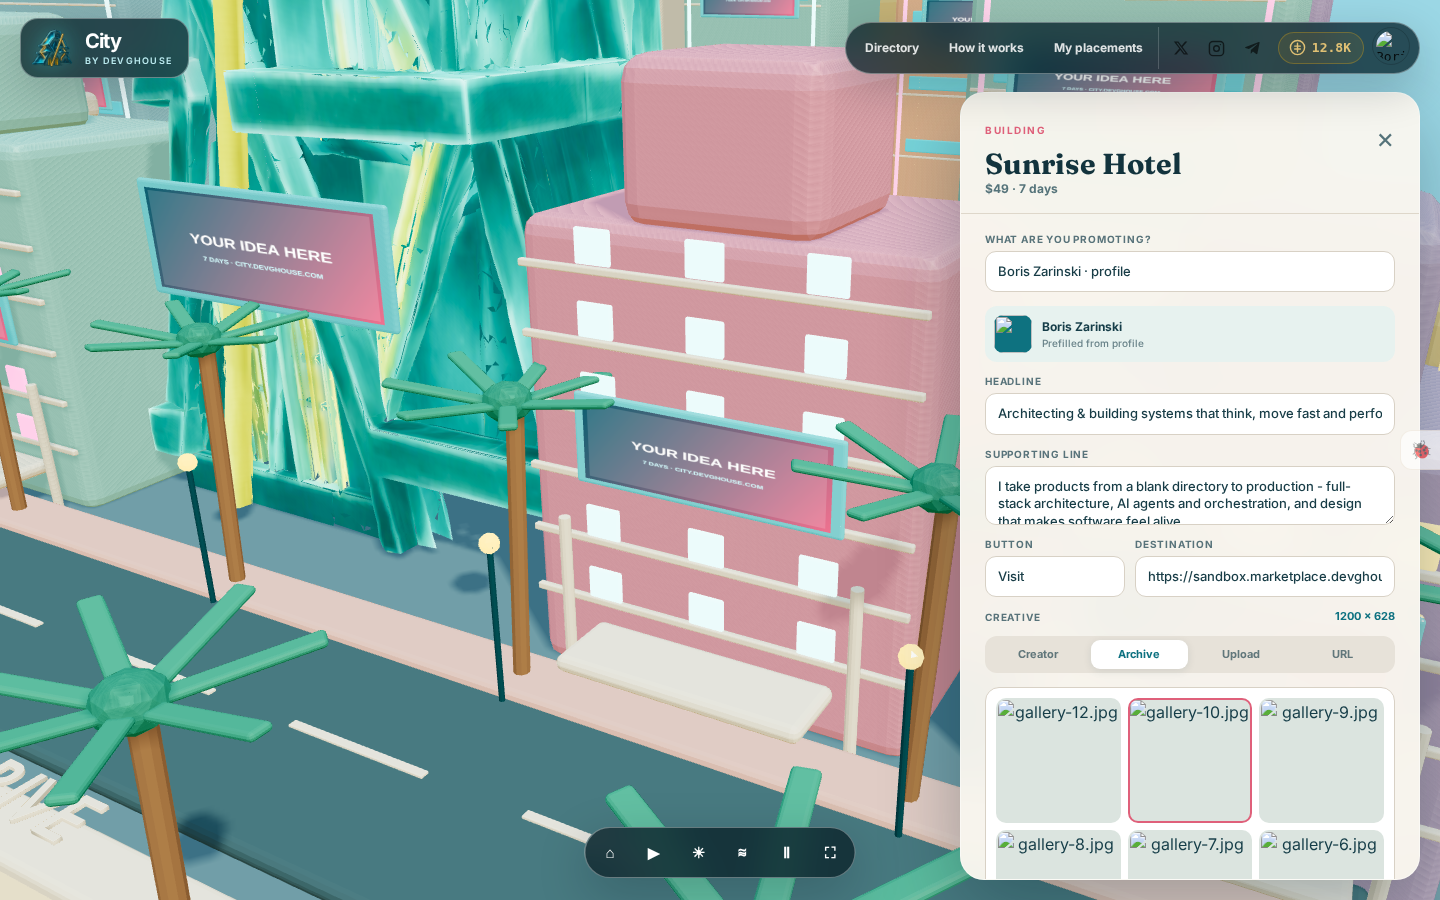1440x900 pixels.
Task: Switch to the Upload tab
Action: (x=1241, y=654)
